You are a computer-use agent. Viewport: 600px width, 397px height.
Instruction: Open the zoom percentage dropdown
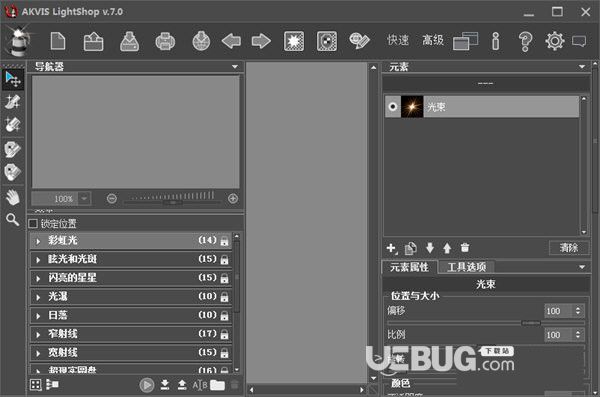tap(84, 199)
